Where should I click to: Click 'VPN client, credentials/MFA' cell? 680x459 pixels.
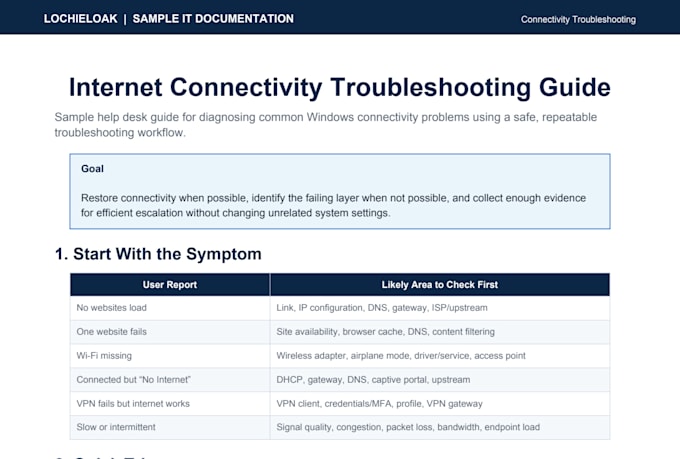440,403
